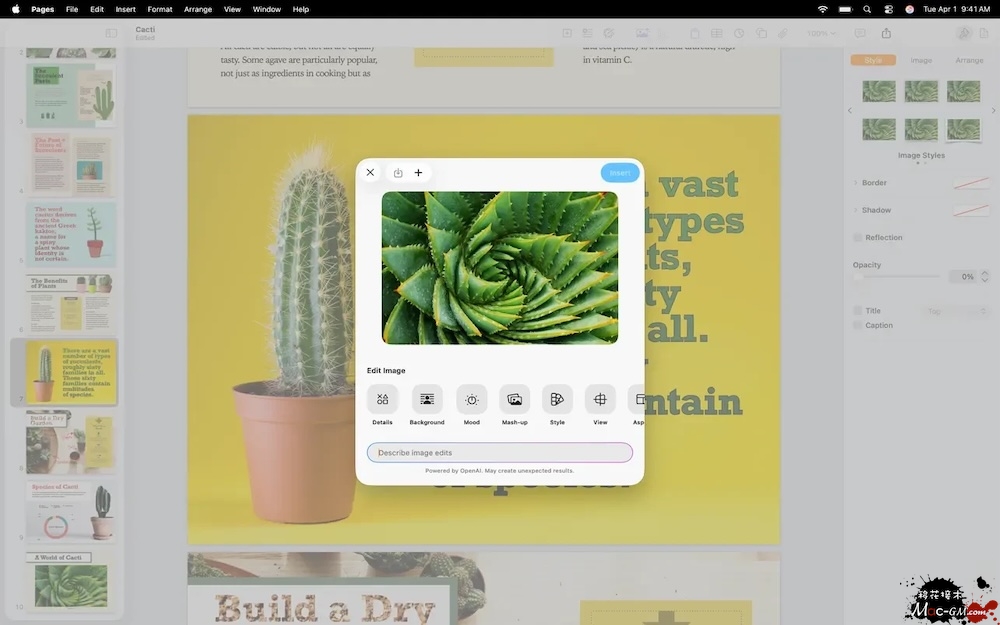Select the Style edit icon
This screenshot has height=625, width=1000.
[557, 399]
